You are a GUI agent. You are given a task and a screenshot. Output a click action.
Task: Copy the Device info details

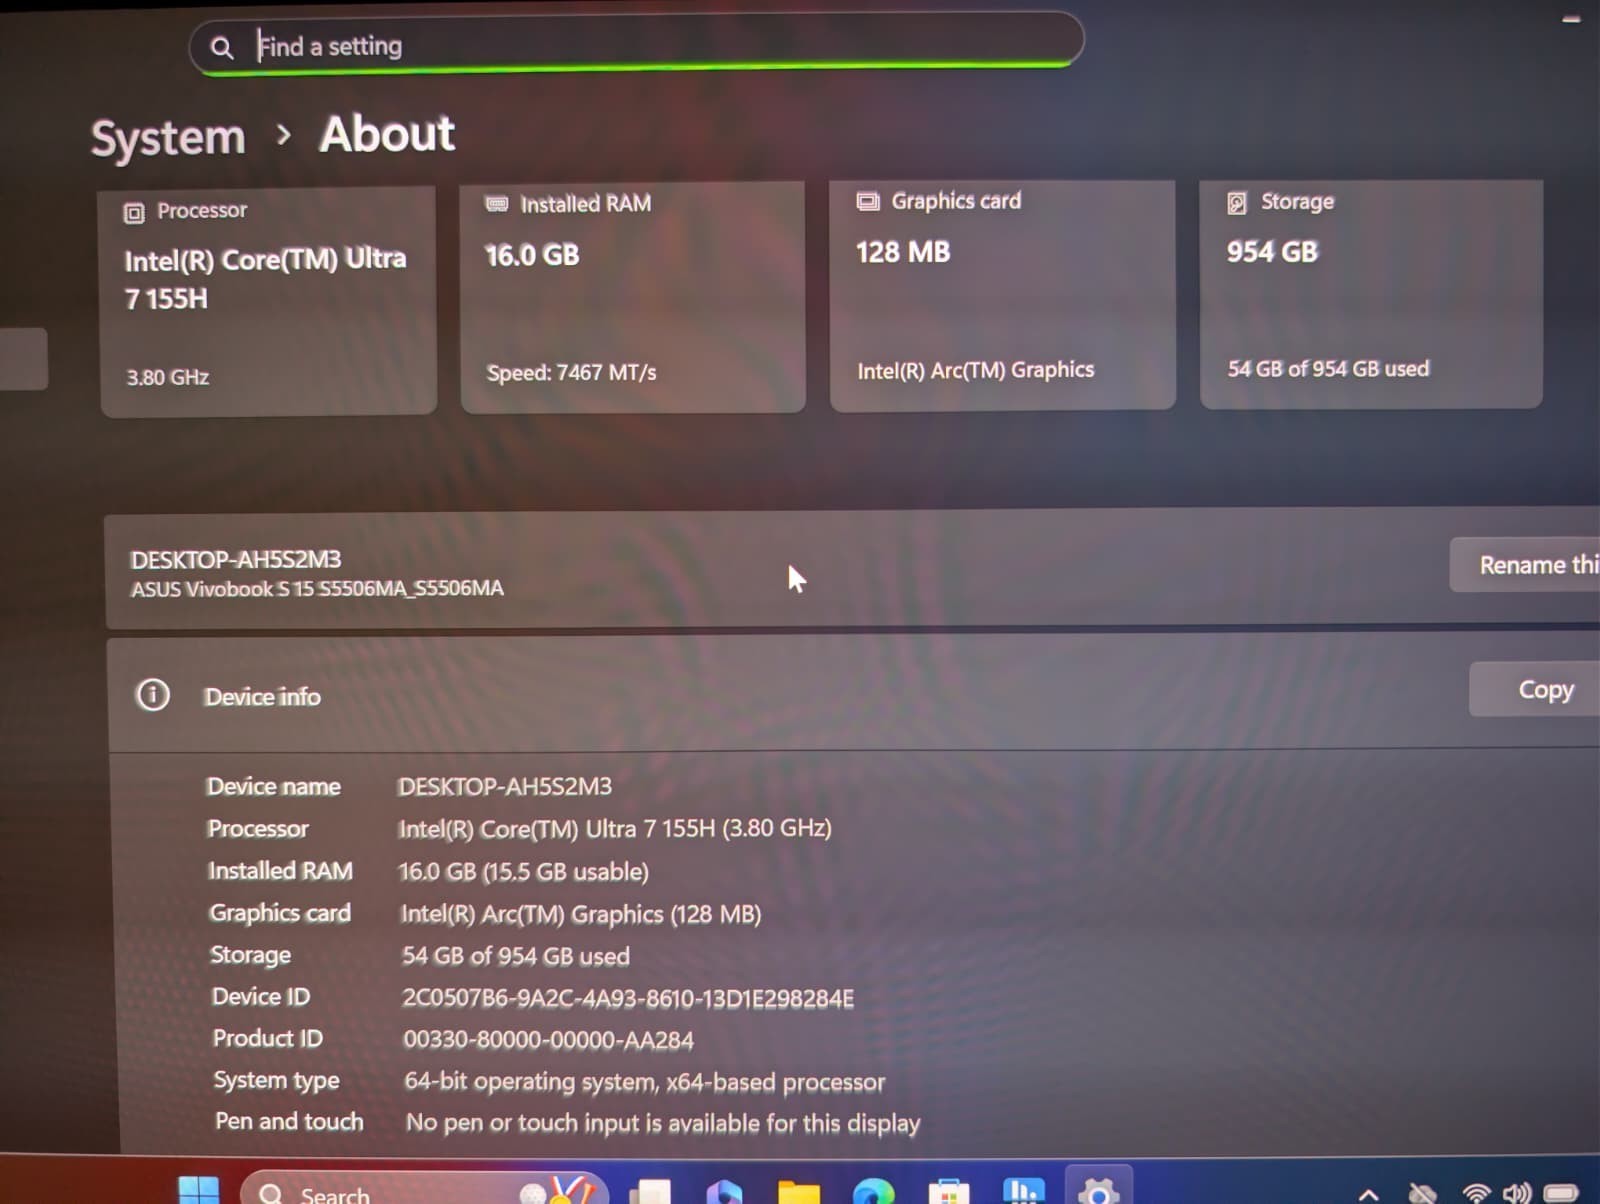[x=1535, y=689]
